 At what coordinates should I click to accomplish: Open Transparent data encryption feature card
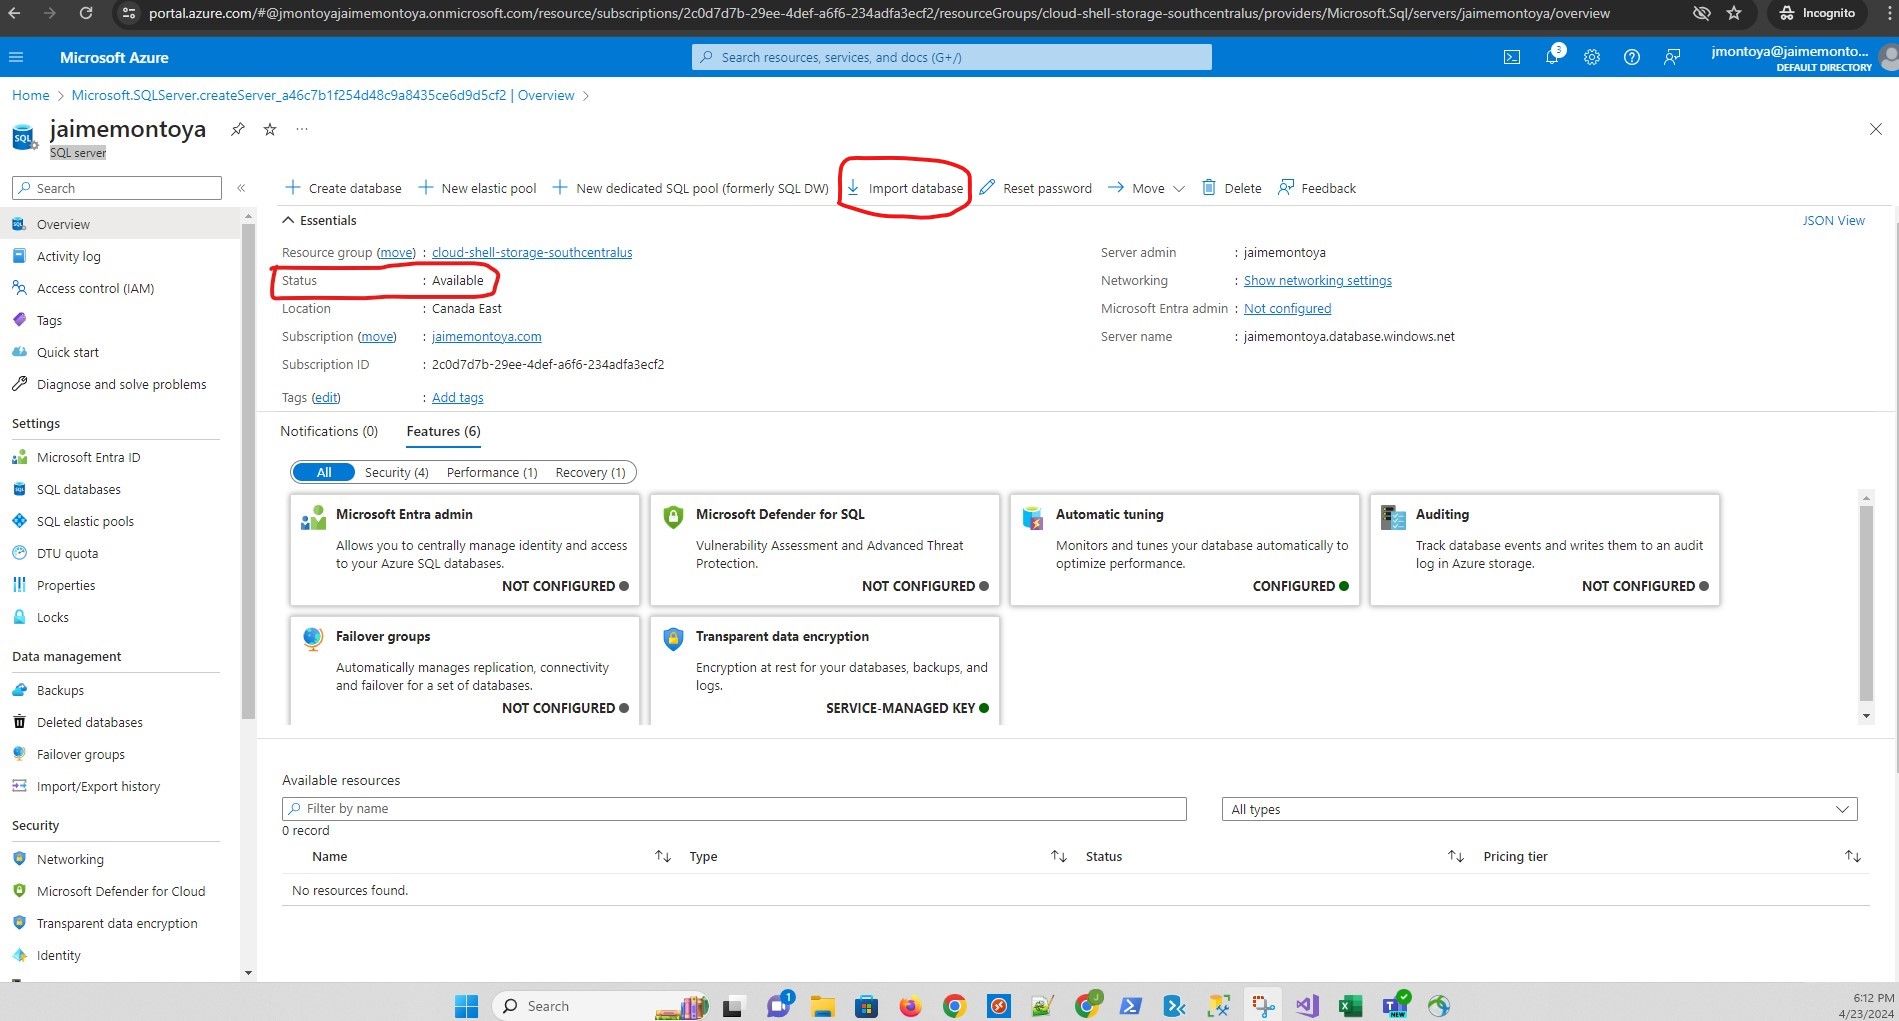[x=825, y=670]
